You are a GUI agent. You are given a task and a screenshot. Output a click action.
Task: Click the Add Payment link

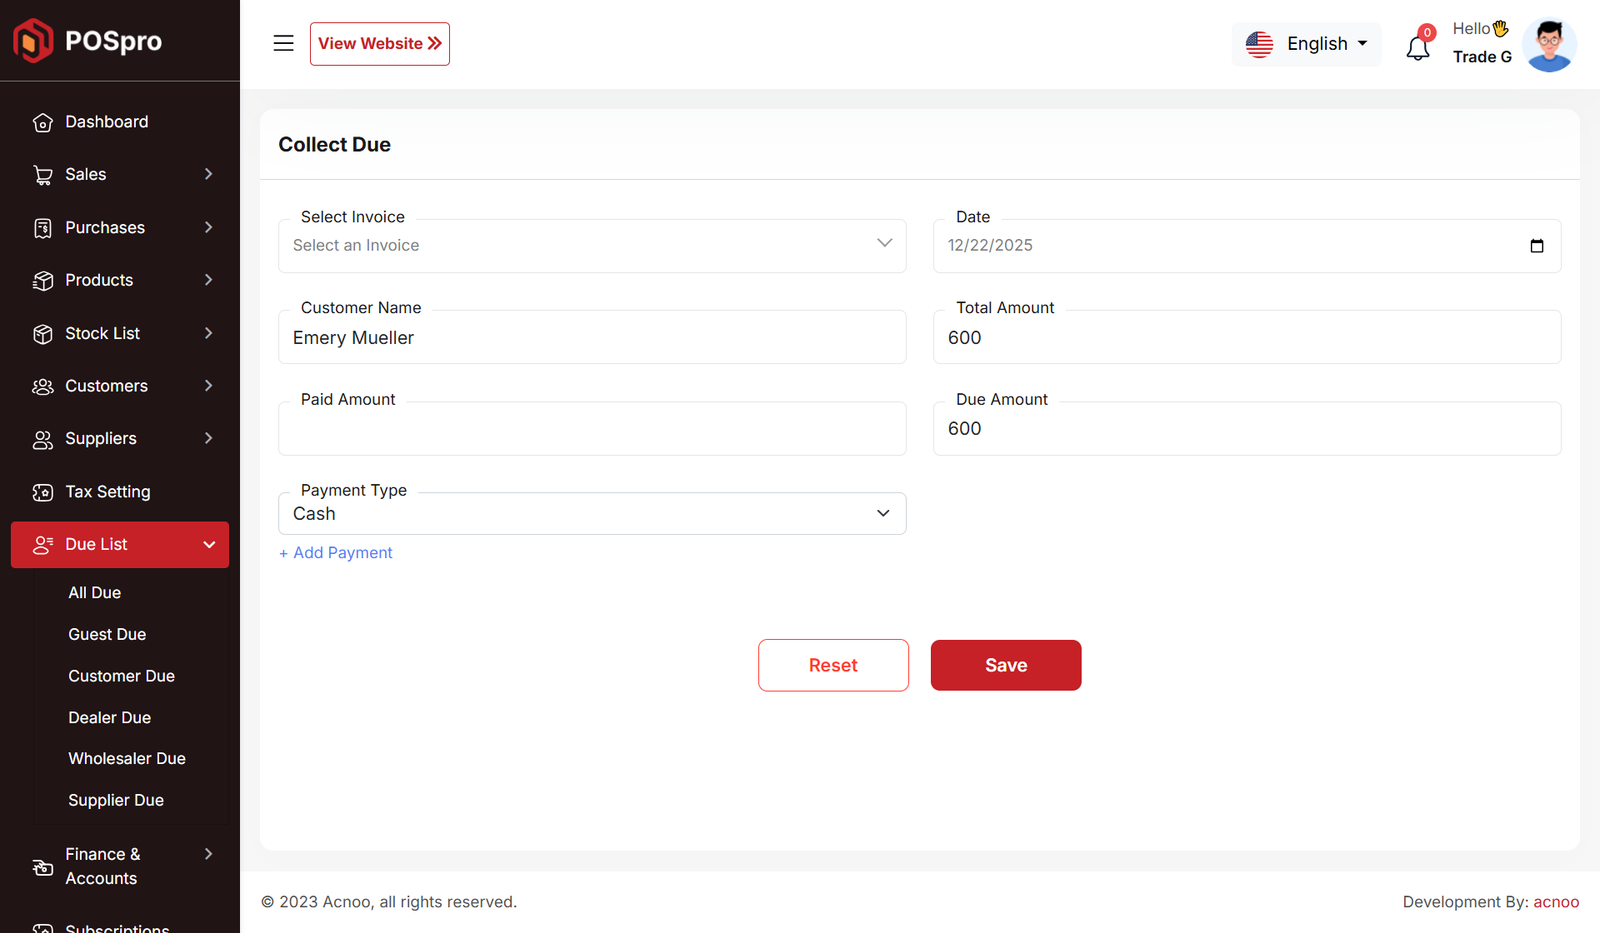[x=336, y=553]
